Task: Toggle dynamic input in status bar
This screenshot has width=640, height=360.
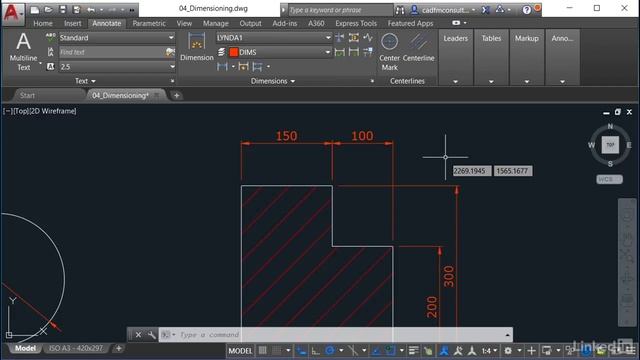Action: click(301, 351)
